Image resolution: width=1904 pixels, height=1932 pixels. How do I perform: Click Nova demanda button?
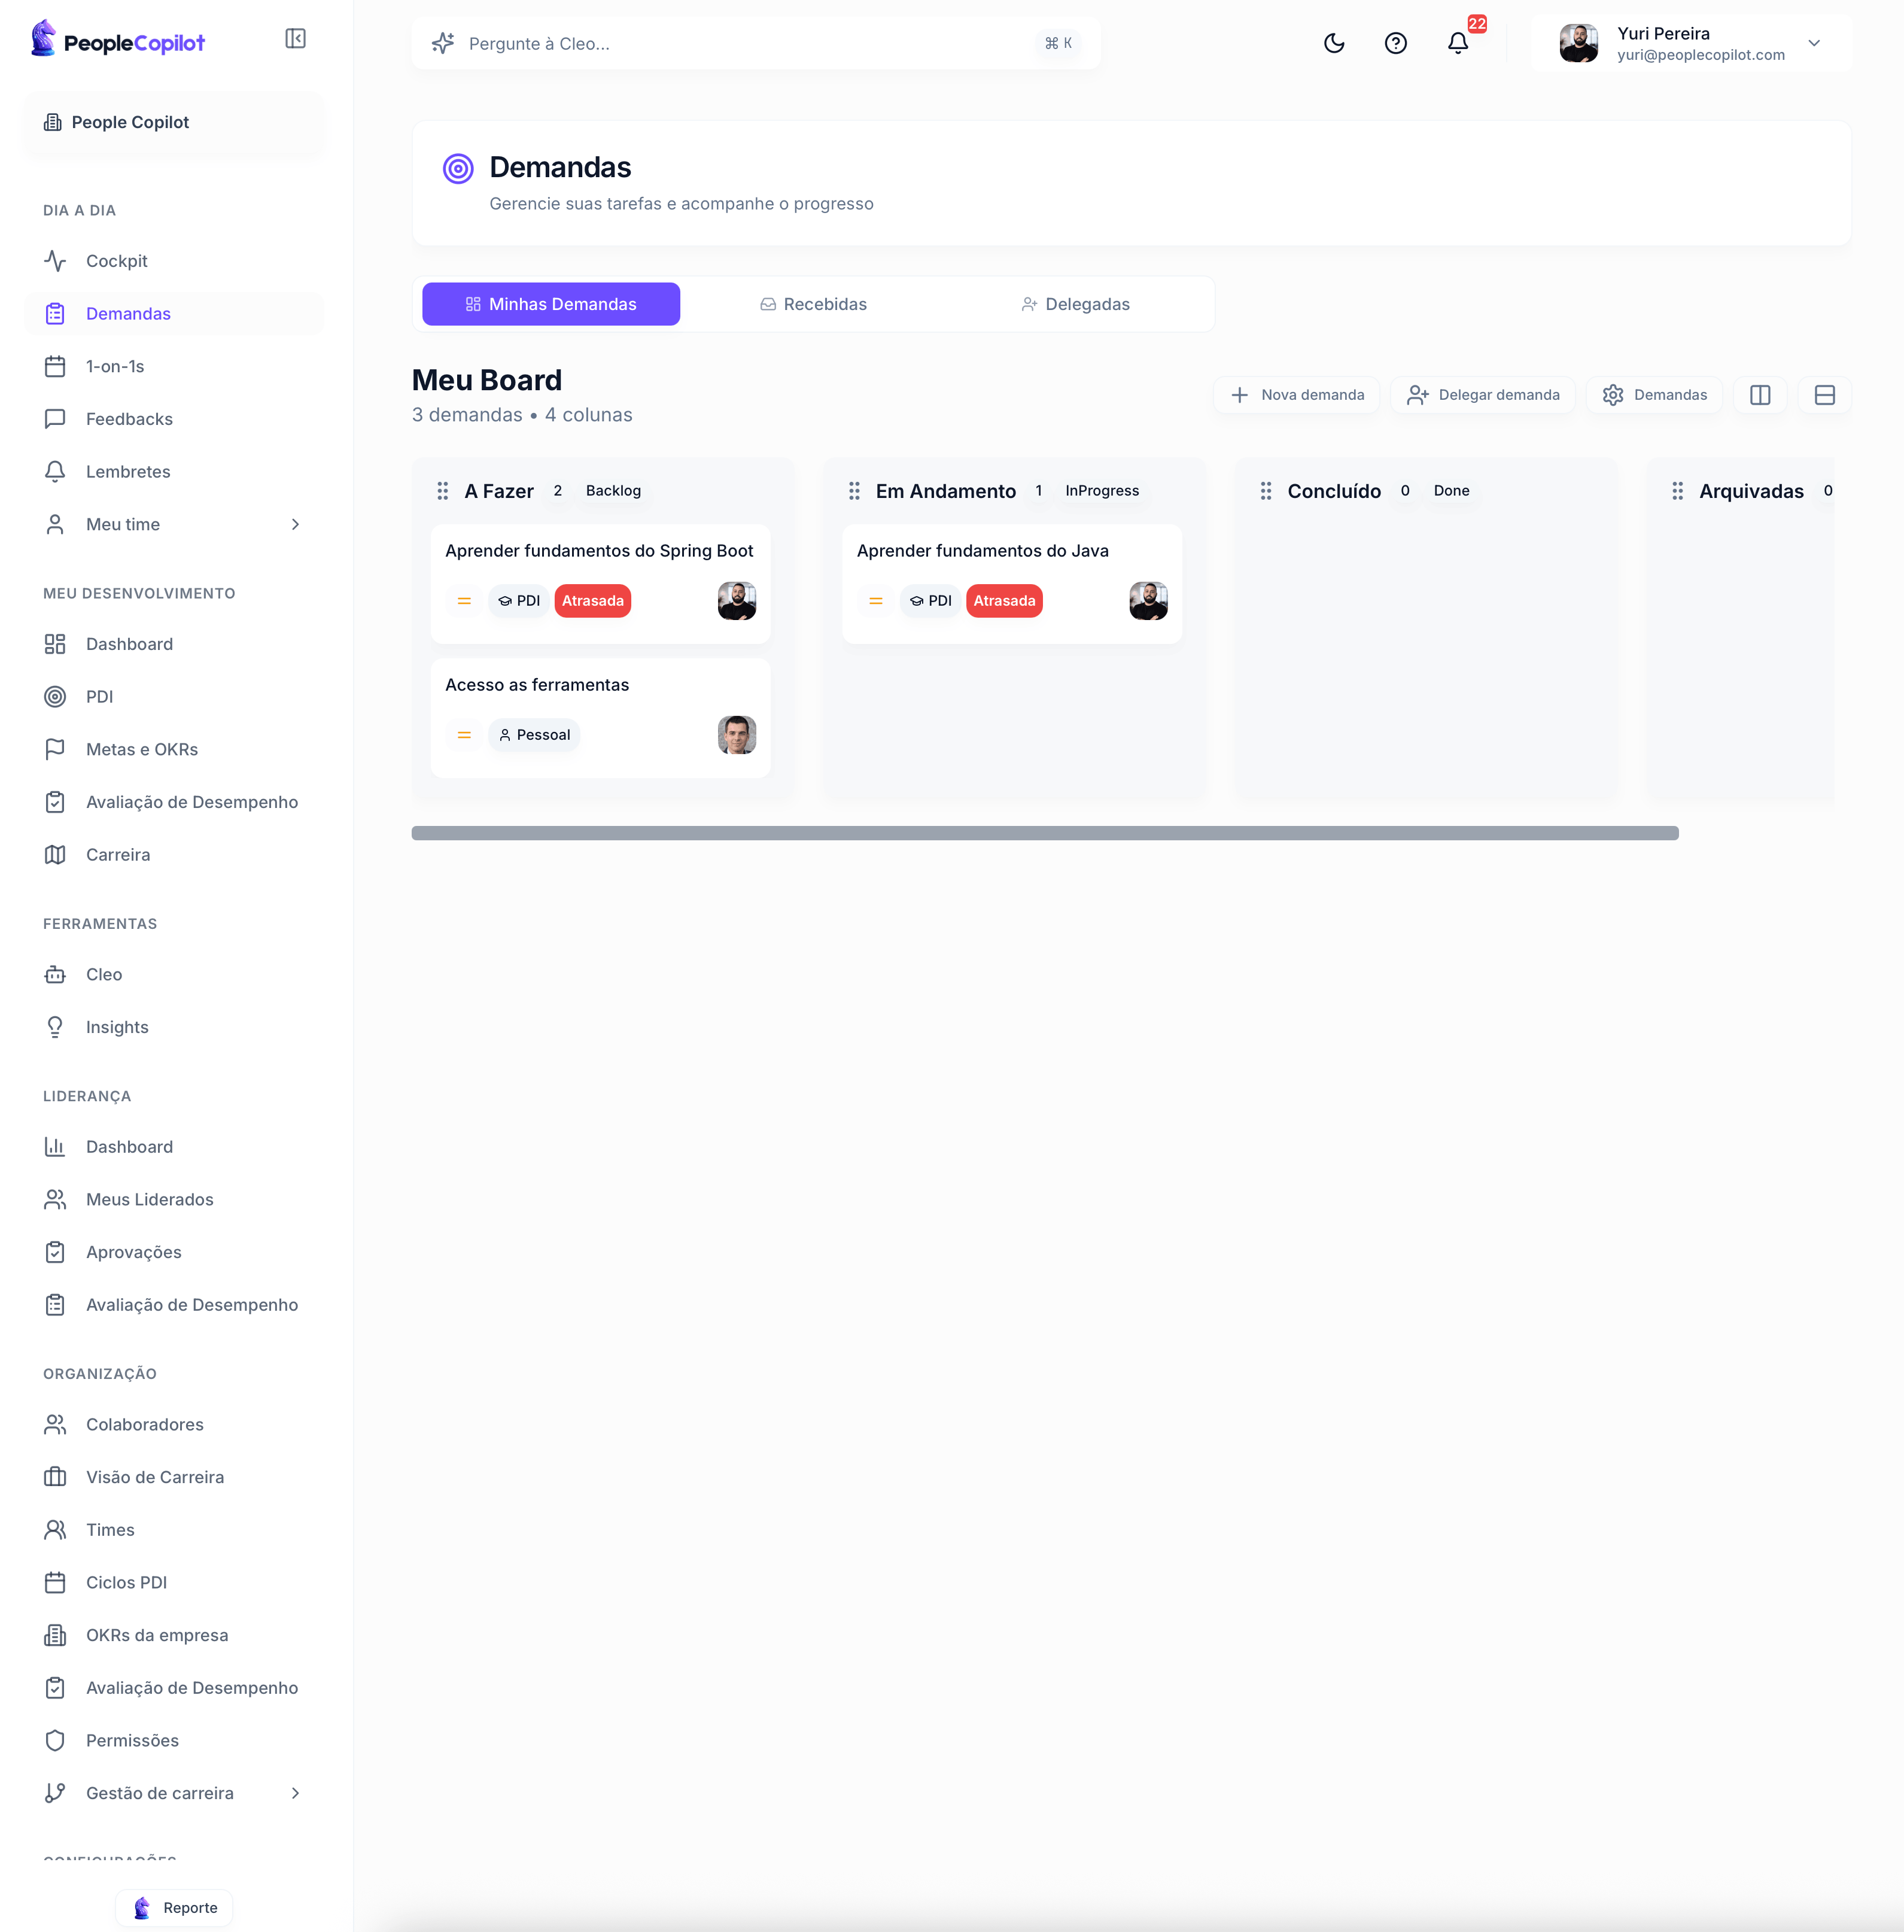pos(1297,395)
